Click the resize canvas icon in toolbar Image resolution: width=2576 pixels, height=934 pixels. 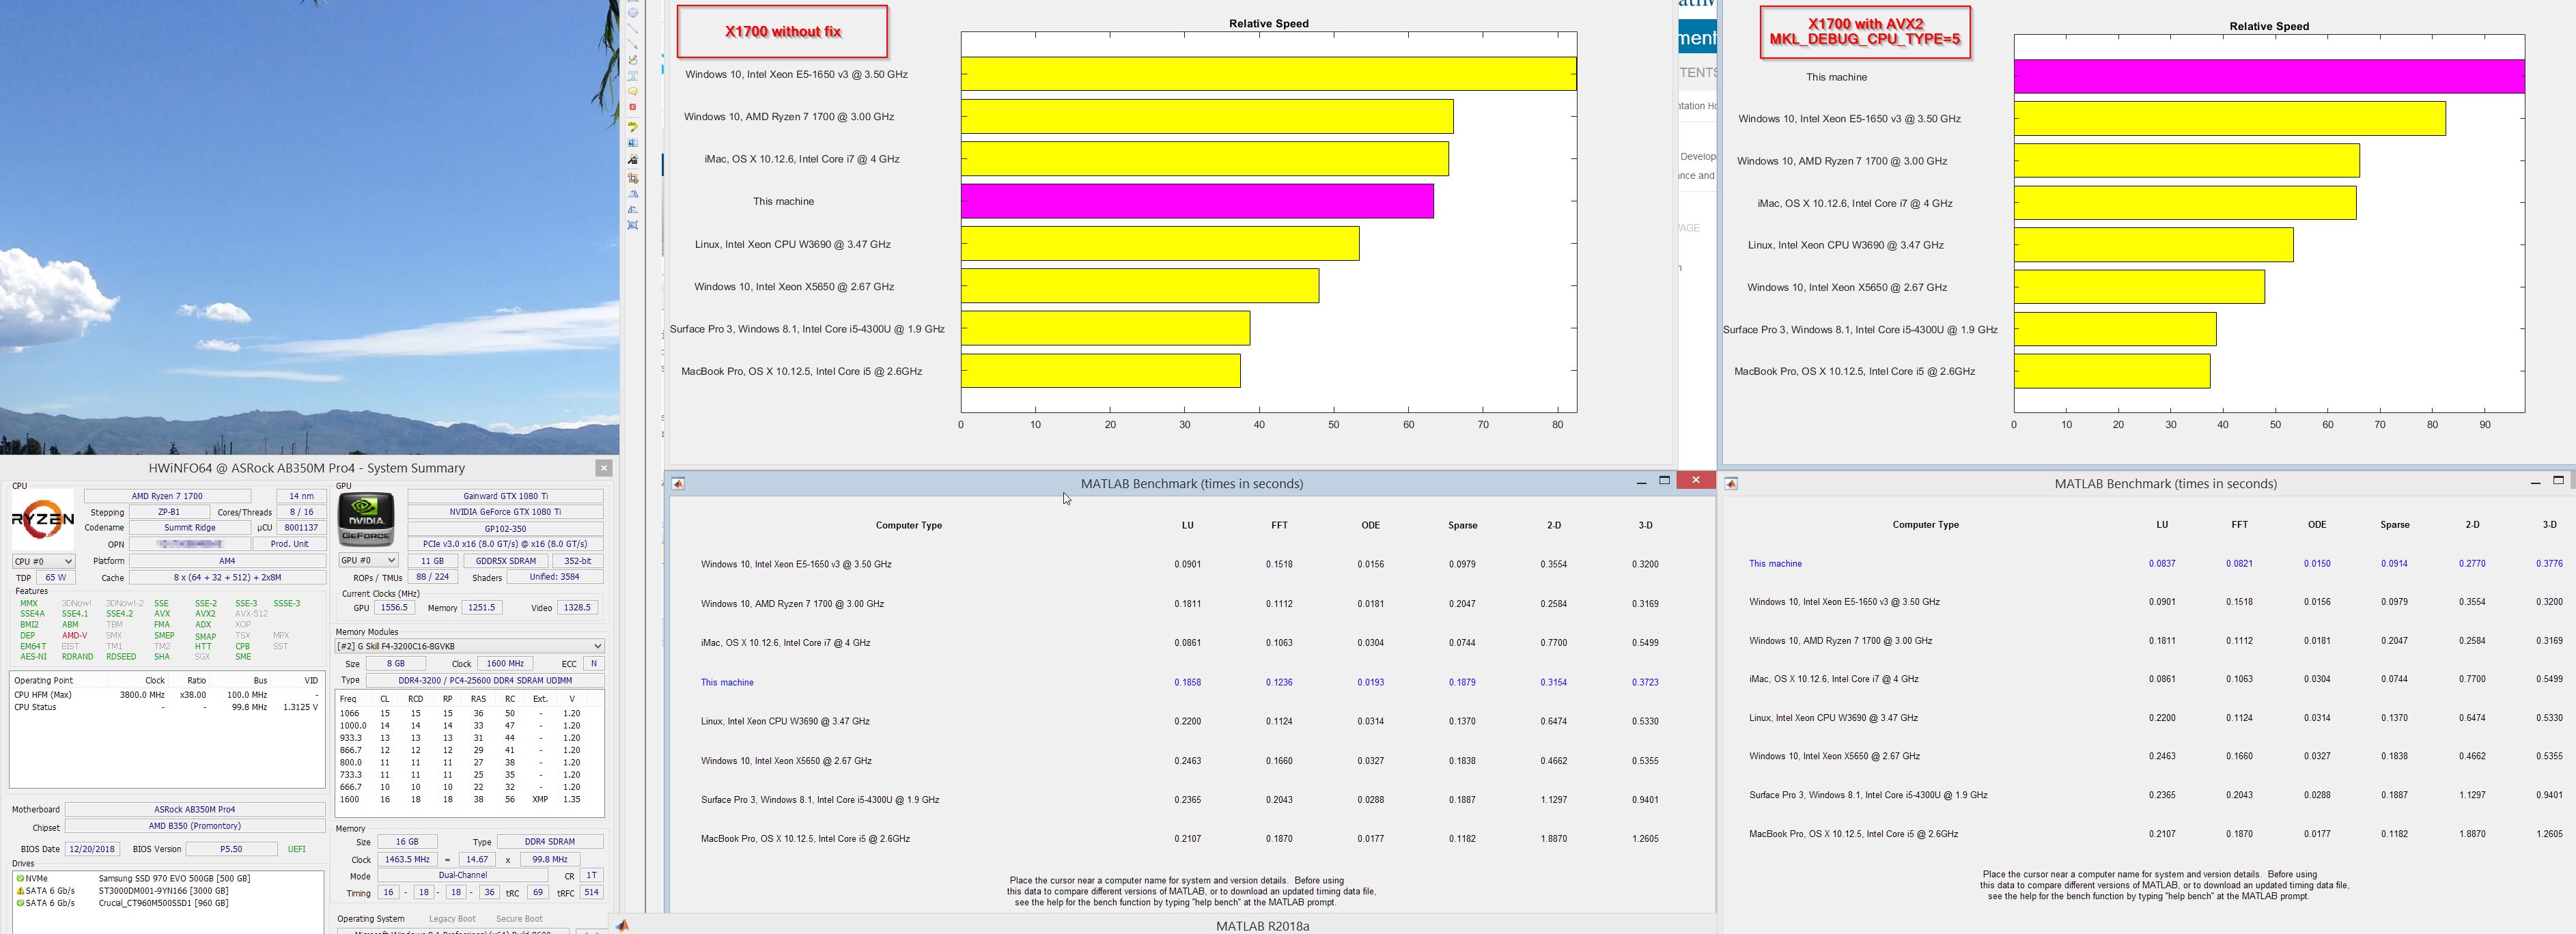633,225
